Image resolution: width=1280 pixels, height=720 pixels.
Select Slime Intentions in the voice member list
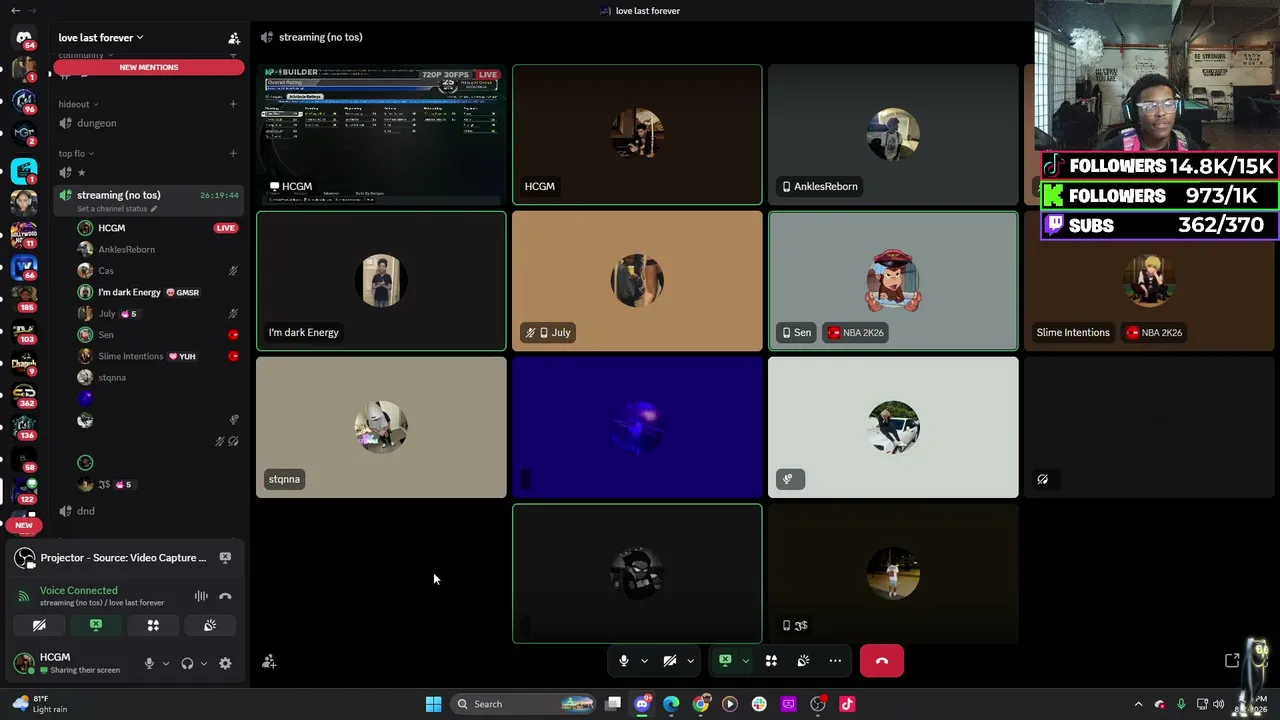(156, 356)
